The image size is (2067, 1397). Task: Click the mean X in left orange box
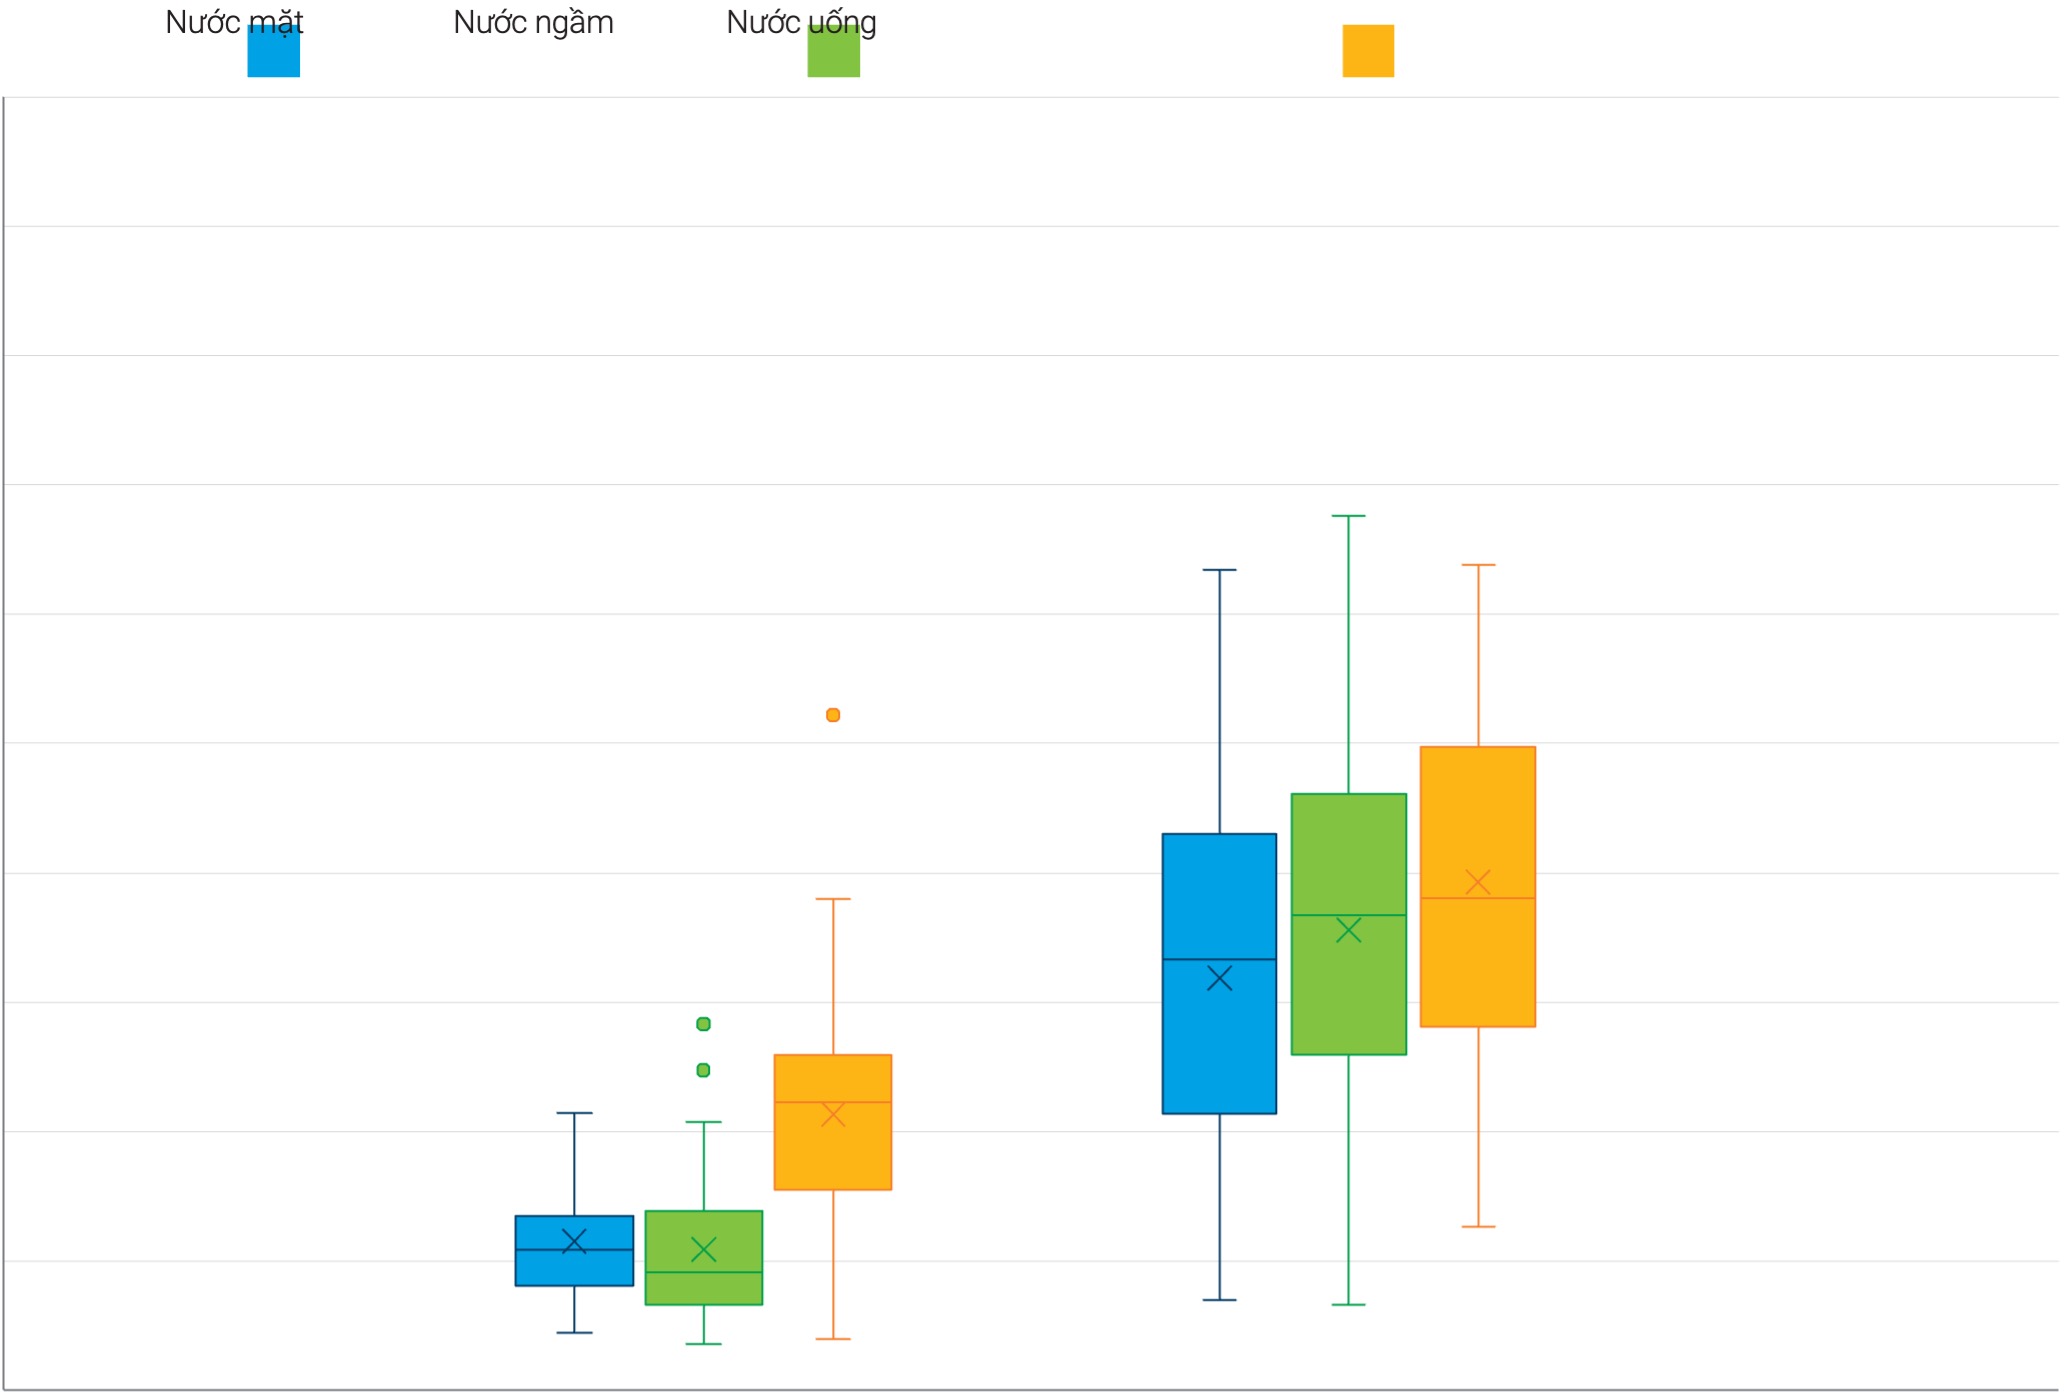833,1114
